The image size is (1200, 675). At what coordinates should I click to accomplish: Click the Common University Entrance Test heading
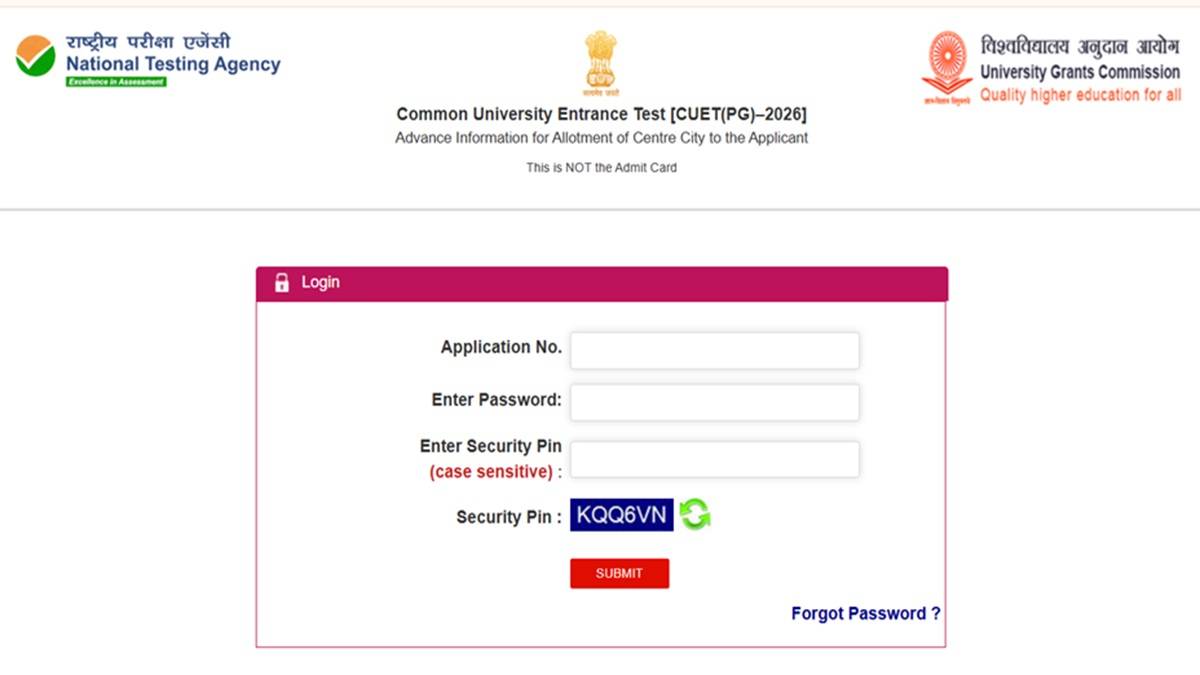(x=601, y=114)
